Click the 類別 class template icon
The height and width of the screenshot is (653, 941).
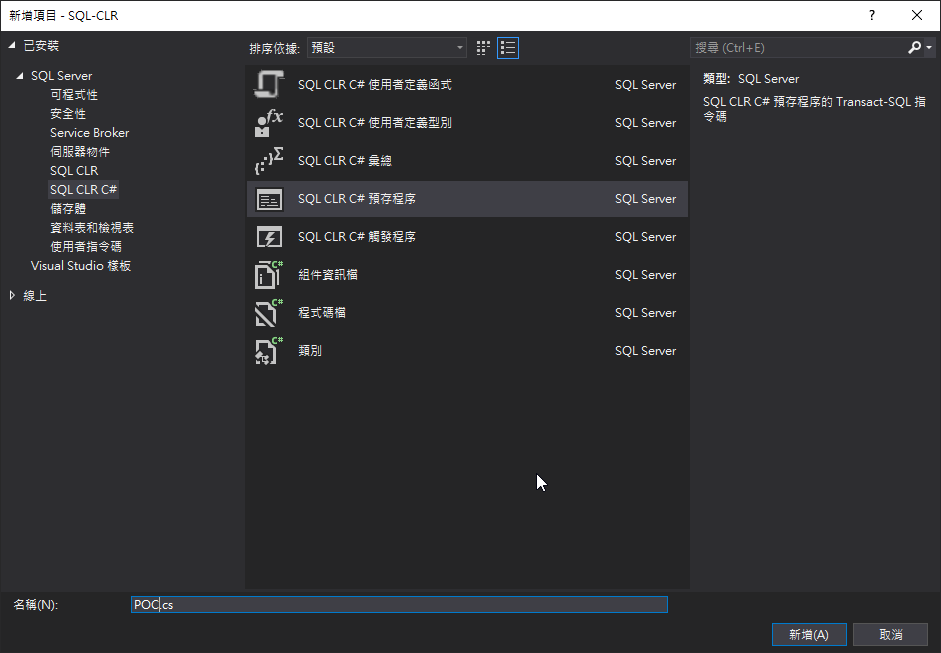coord(269,351)
